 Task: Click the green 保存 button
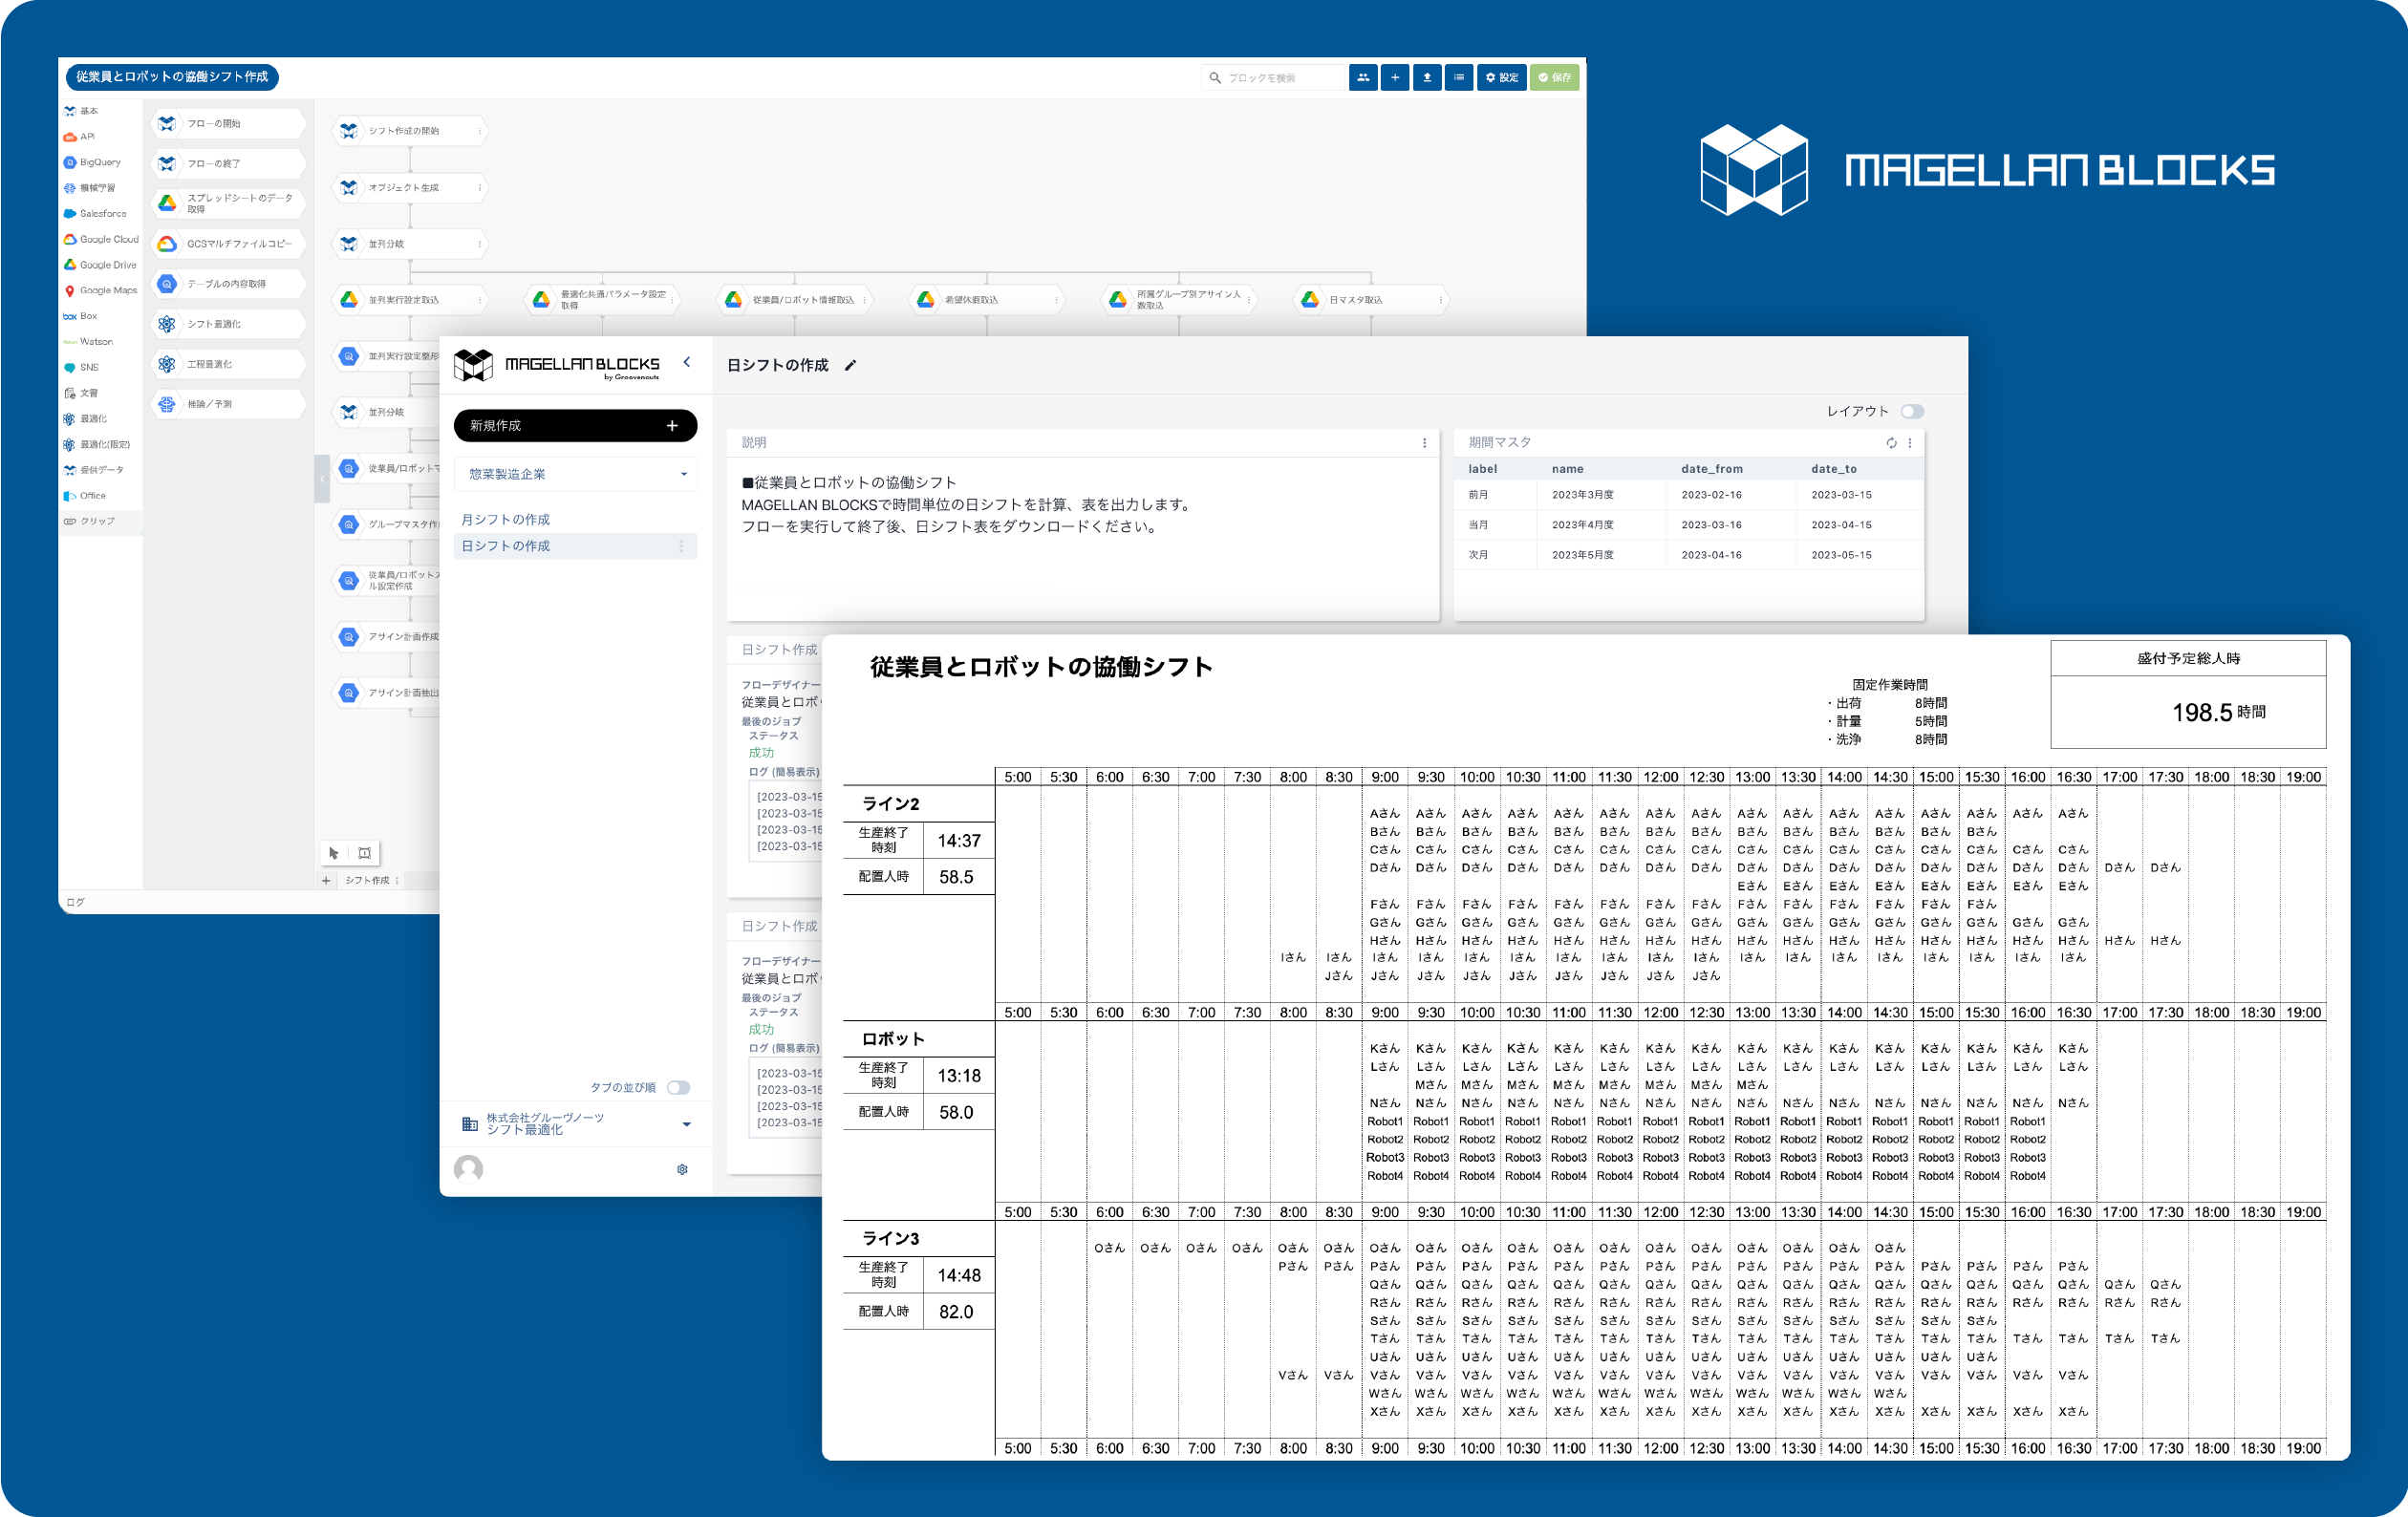click(1554, 77)
